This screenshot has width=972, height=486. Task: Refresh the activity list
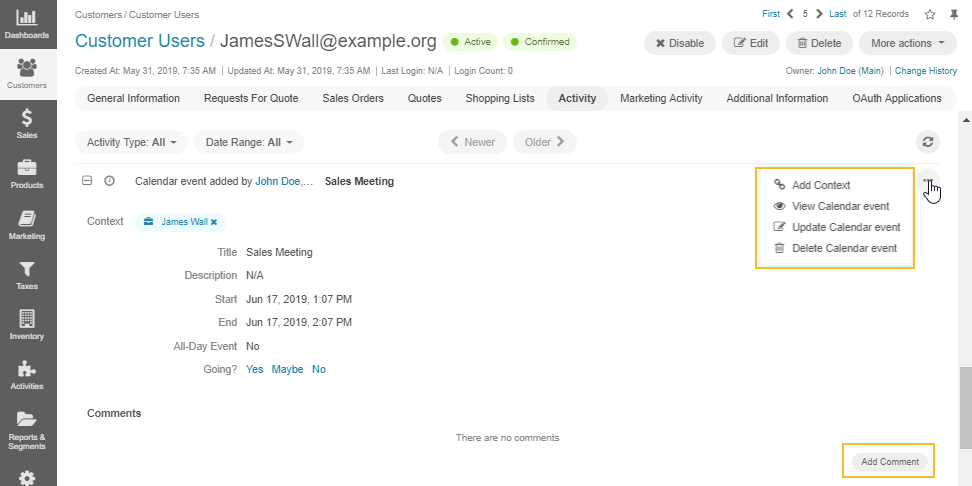(927, 142)
